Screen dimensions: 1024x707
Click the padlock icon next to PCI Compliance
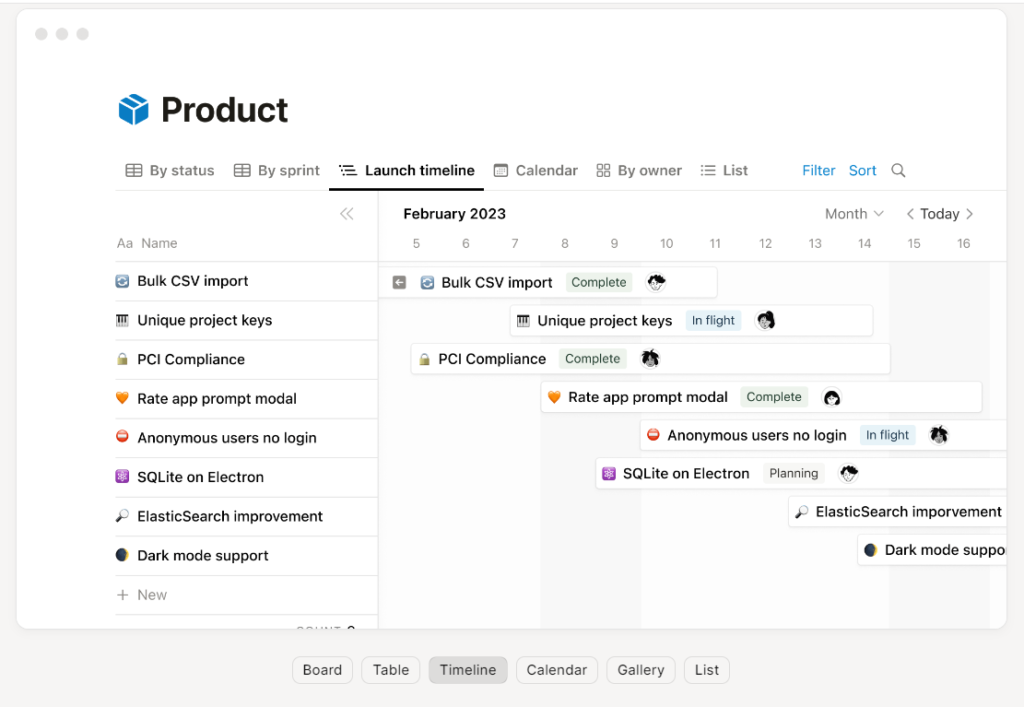(122, 359)
